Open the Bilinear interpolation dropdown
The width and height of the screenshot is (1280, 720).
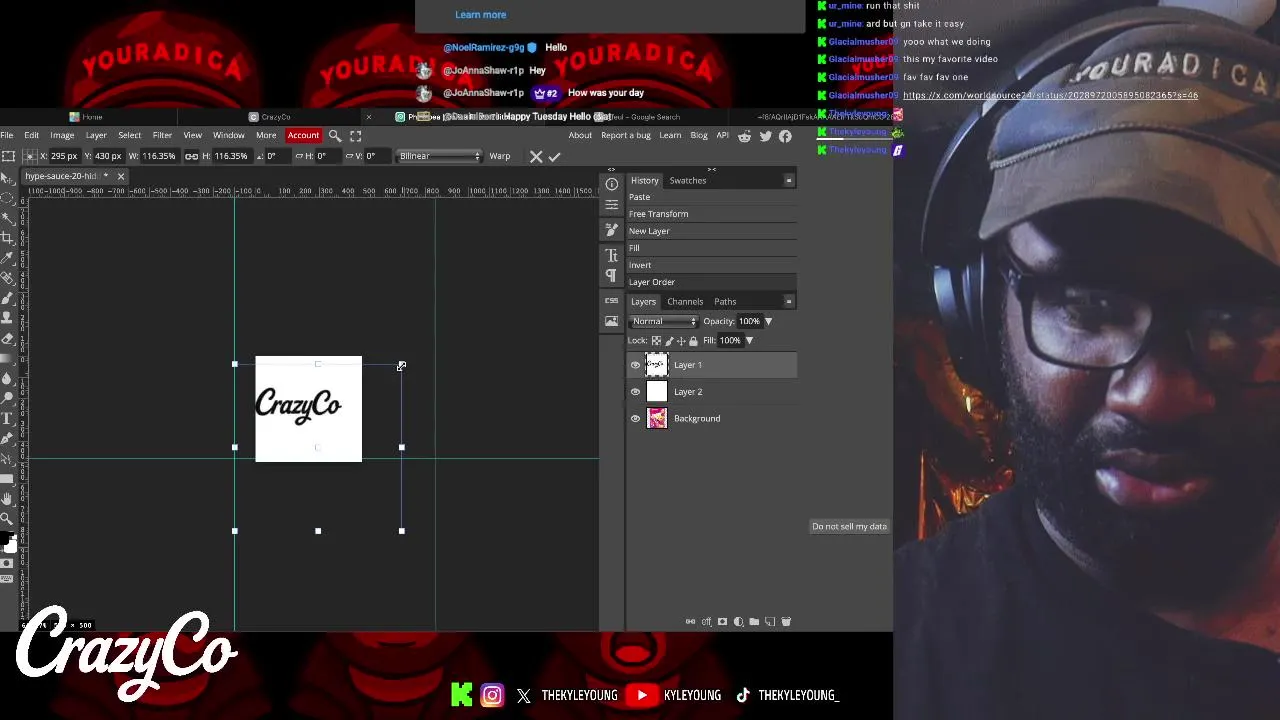[x=440, y=156]
